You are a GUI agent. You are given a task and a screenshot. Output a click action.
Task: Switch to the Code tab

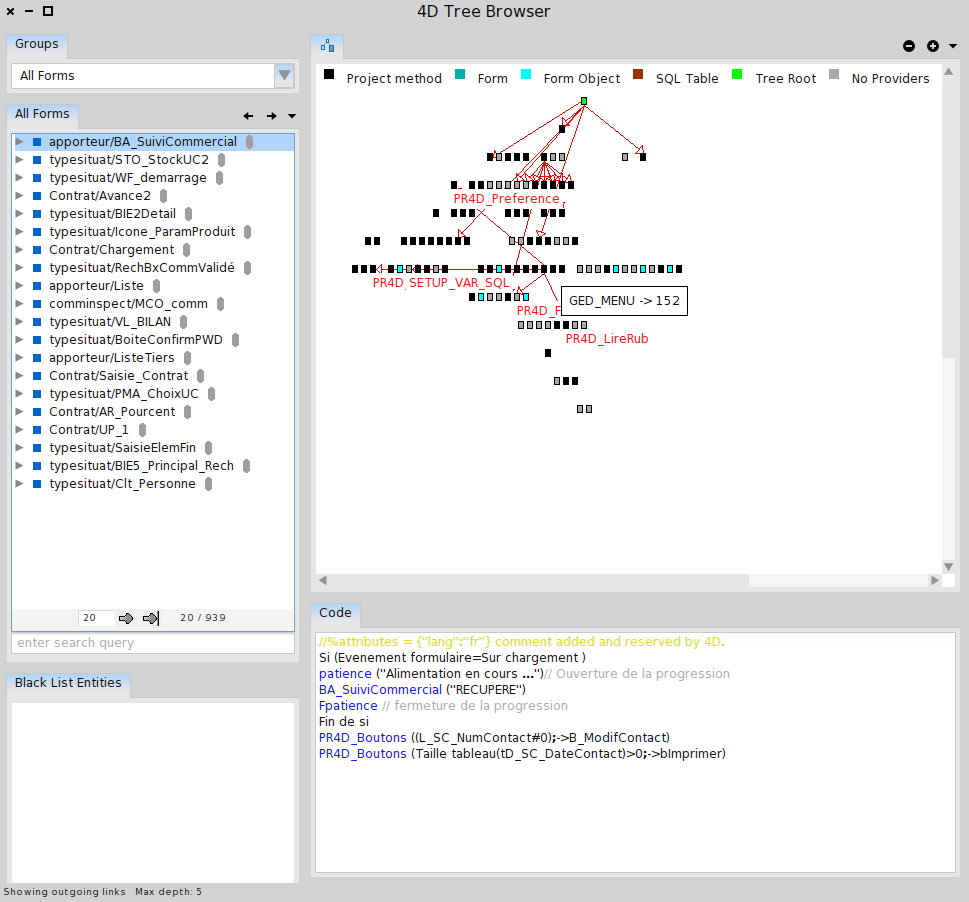tap(335, 612)
